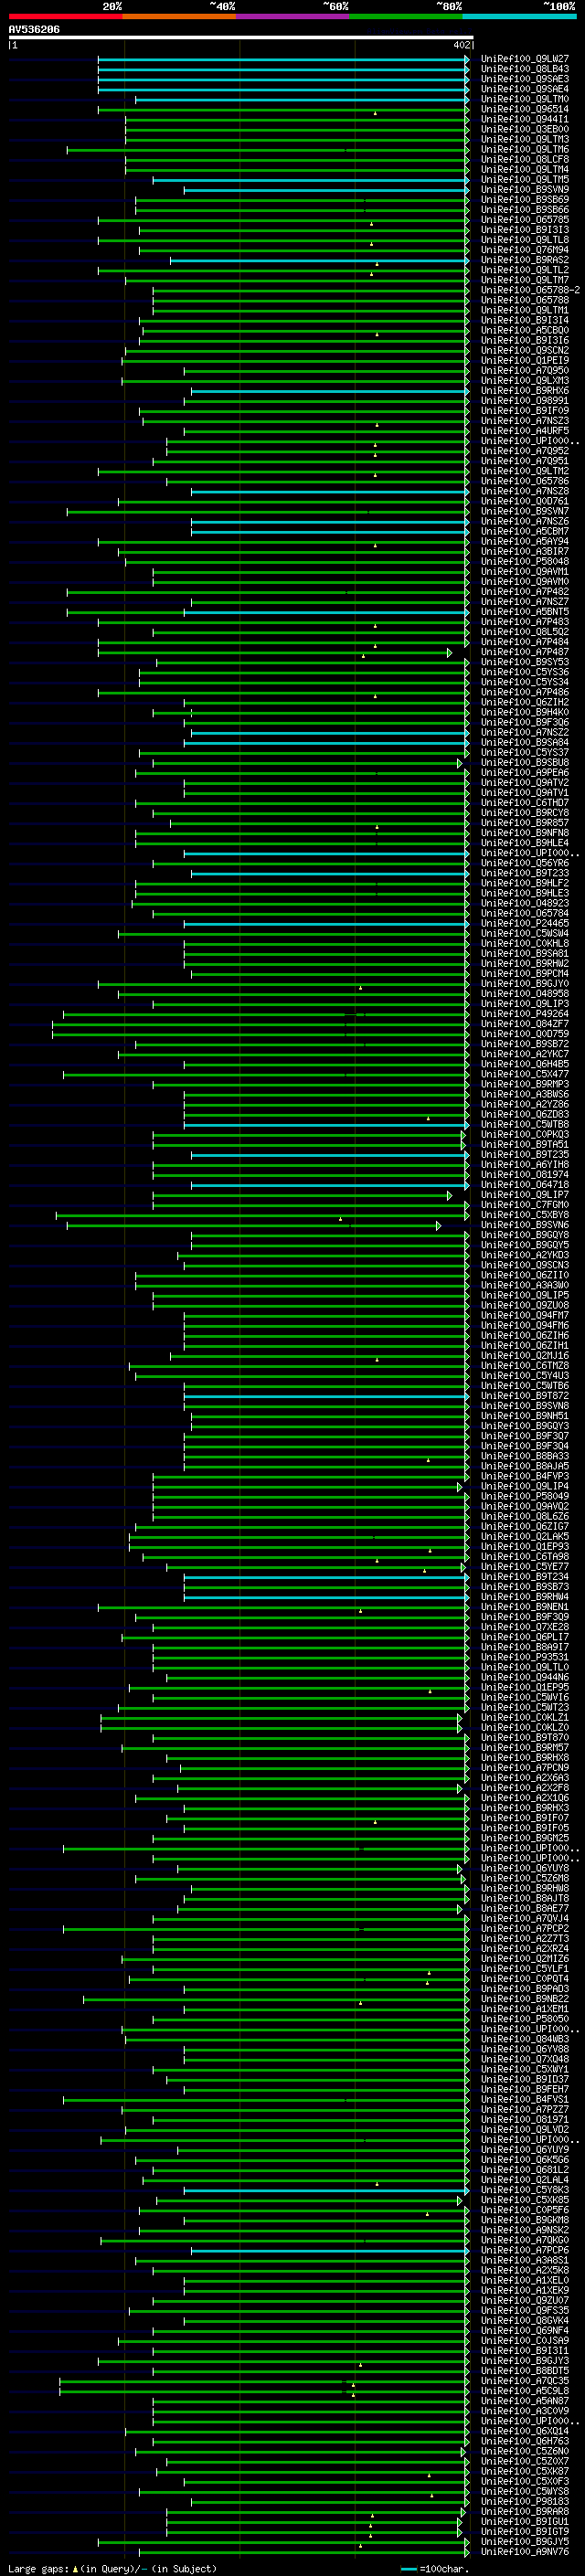585x2576 pixels.
Task: Select the UniRef100_O64718 label
Action: [524, 1185]
